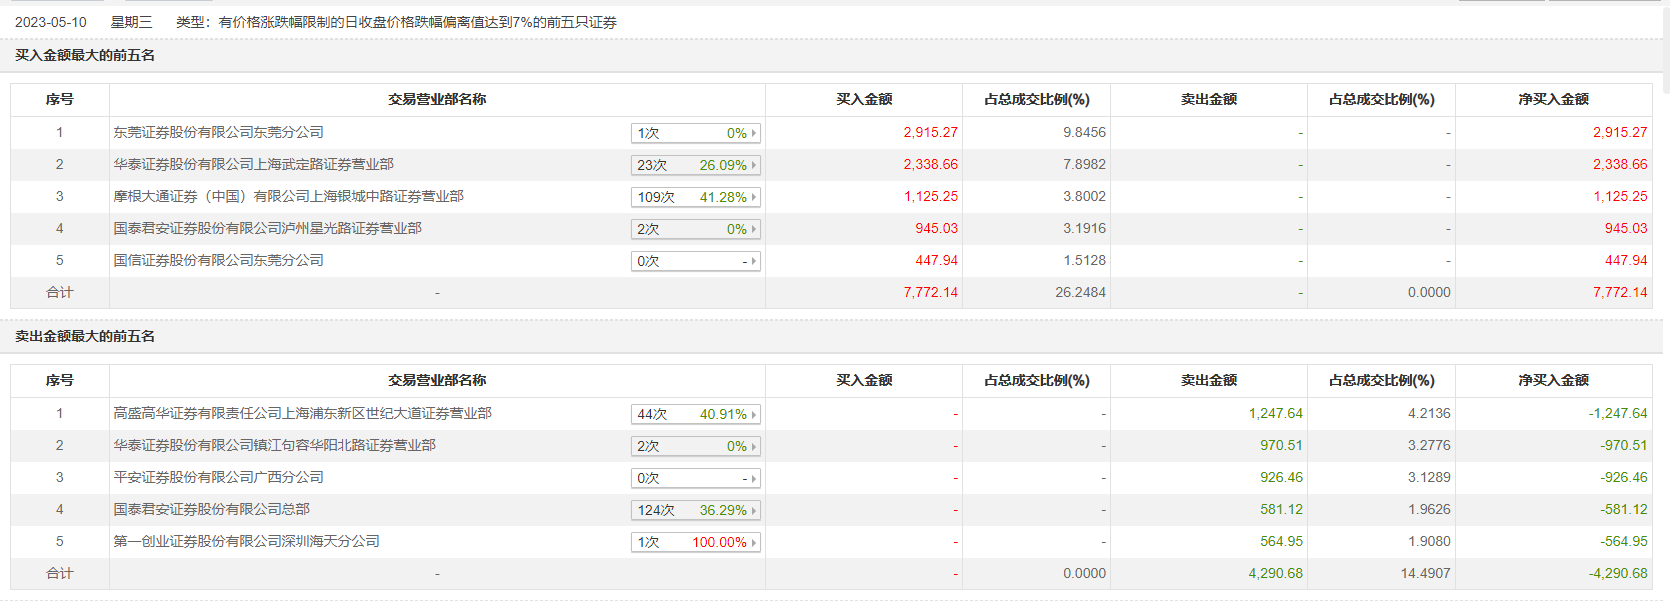This screenshot has width=1670, height=601.
Task: Expand the 44次 40.91% stats box
Action: click(696, 414)
